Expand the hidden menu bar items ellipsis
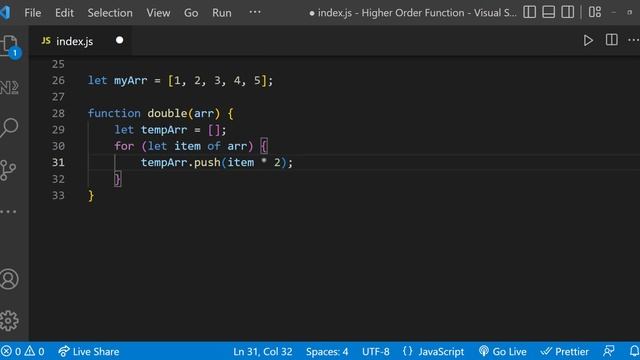 pyautogui.click(x=255, y=12)
